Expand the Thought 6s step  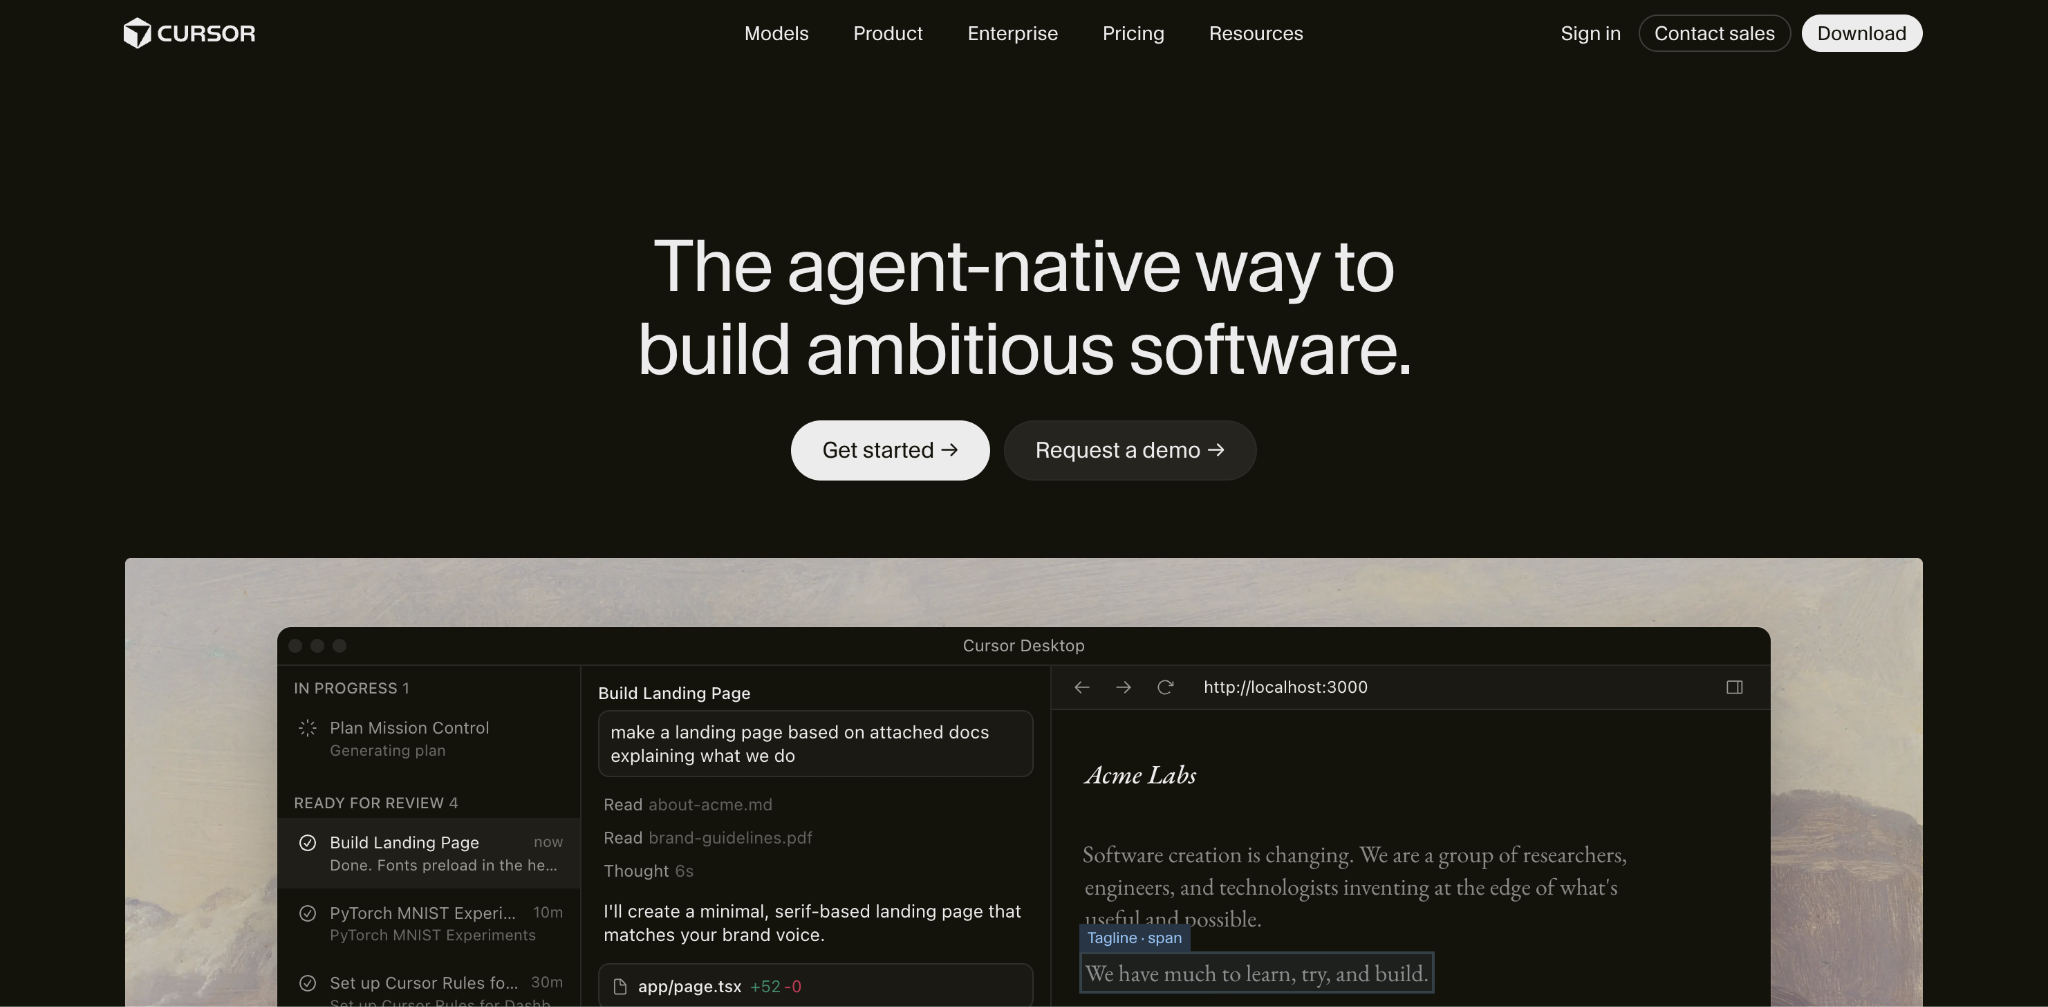click(648, 871)
